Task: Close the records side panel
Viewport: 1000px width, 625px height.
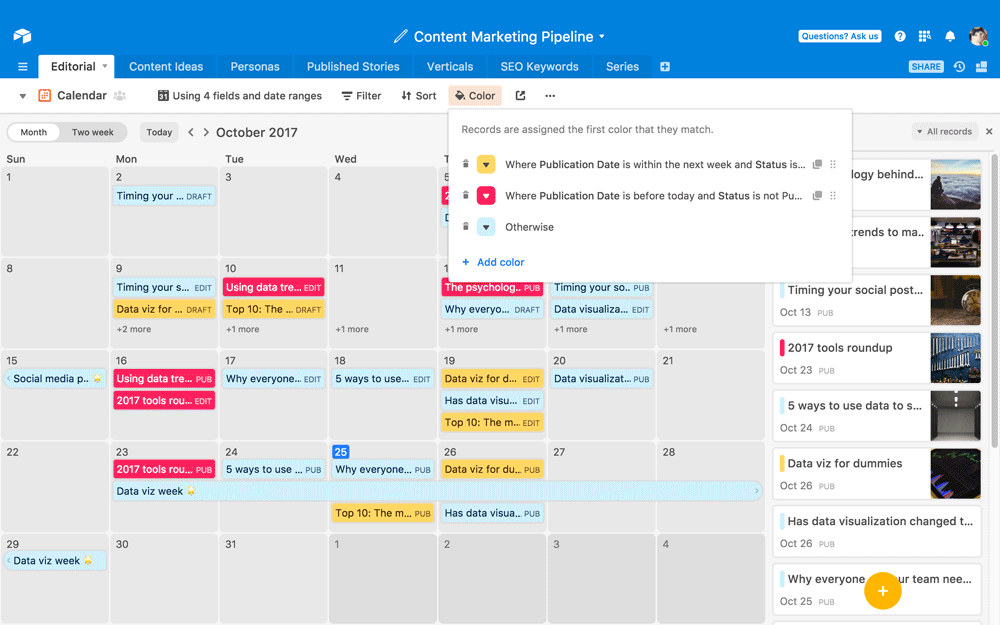Action: (x=989, y=131)
